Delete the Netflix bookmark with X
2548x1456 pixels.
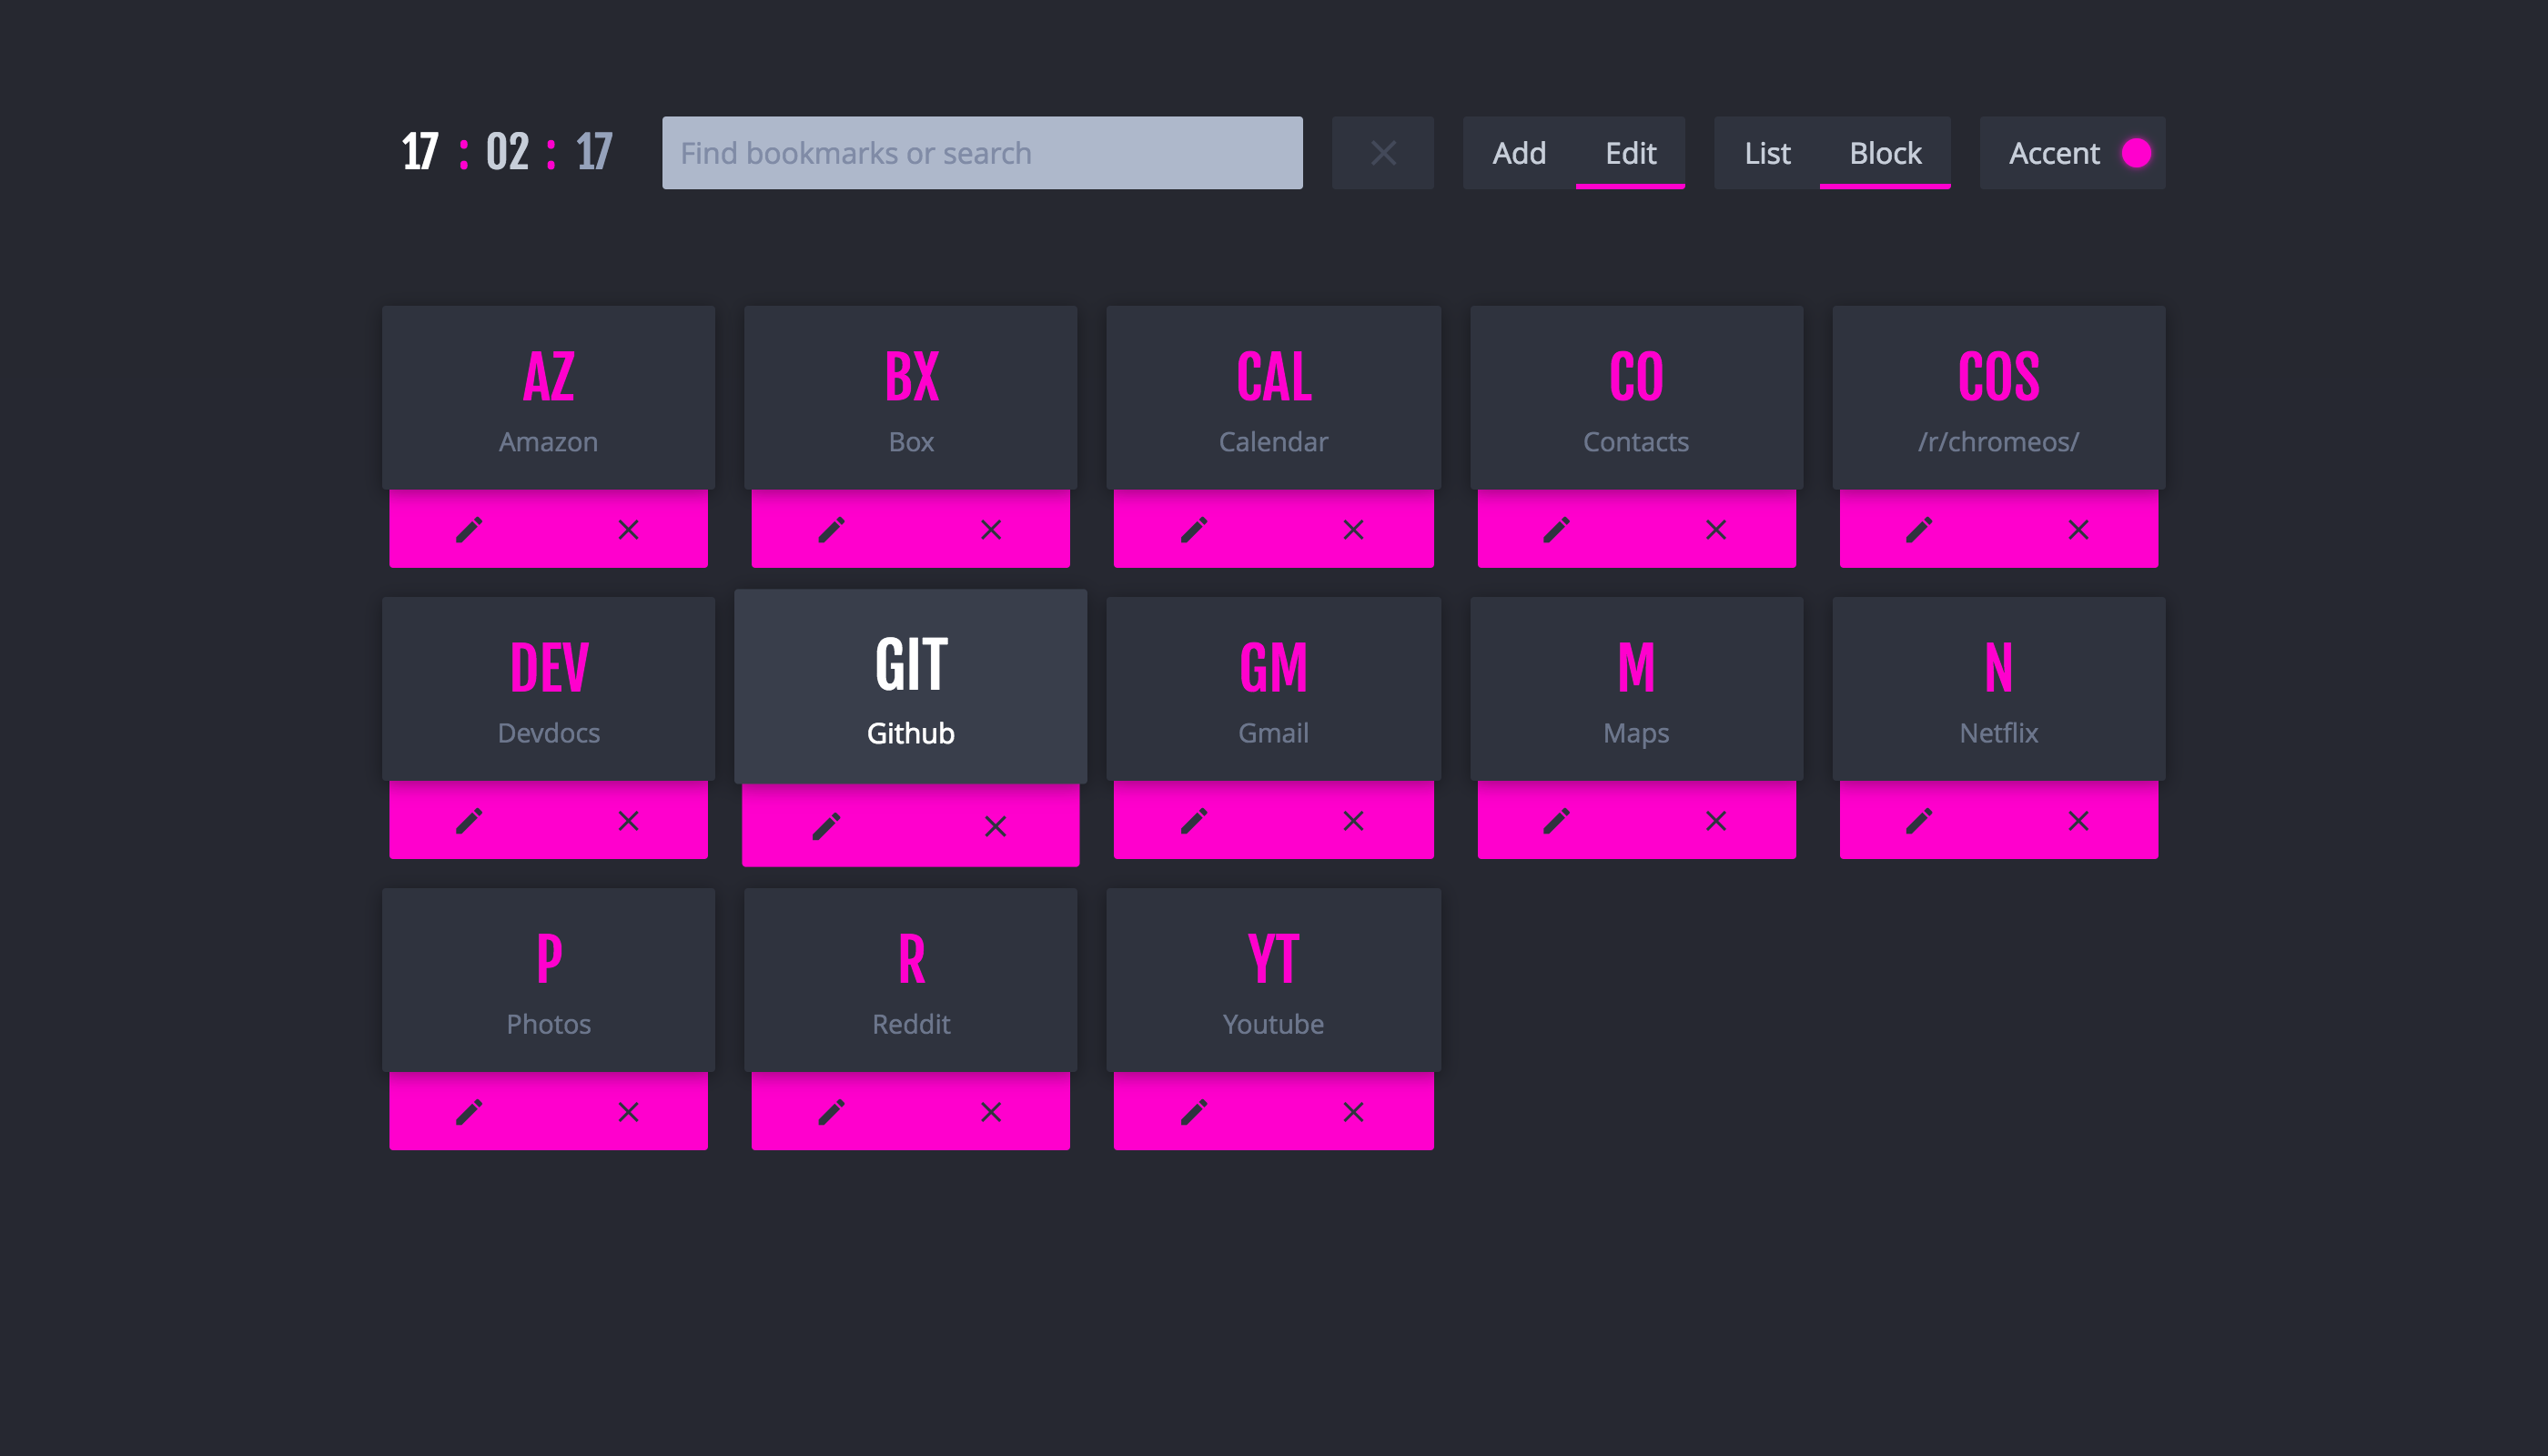pyautogui.click(x=2077, y=820)
